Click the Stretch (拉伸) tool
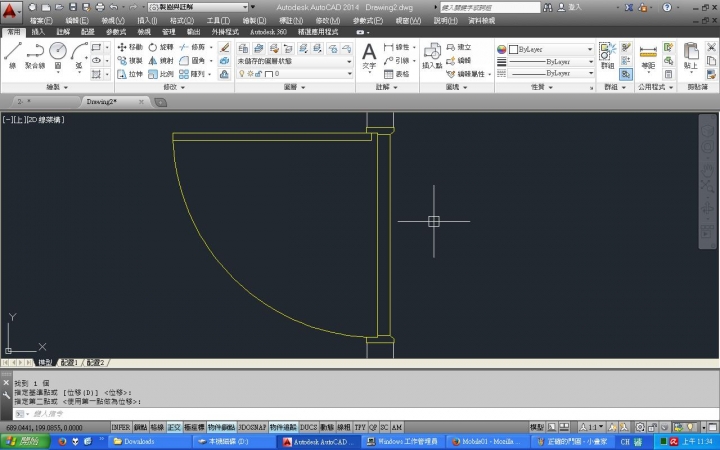Image resolution: width=720 pixels, height=450 pixels. (x=130, y=74)
